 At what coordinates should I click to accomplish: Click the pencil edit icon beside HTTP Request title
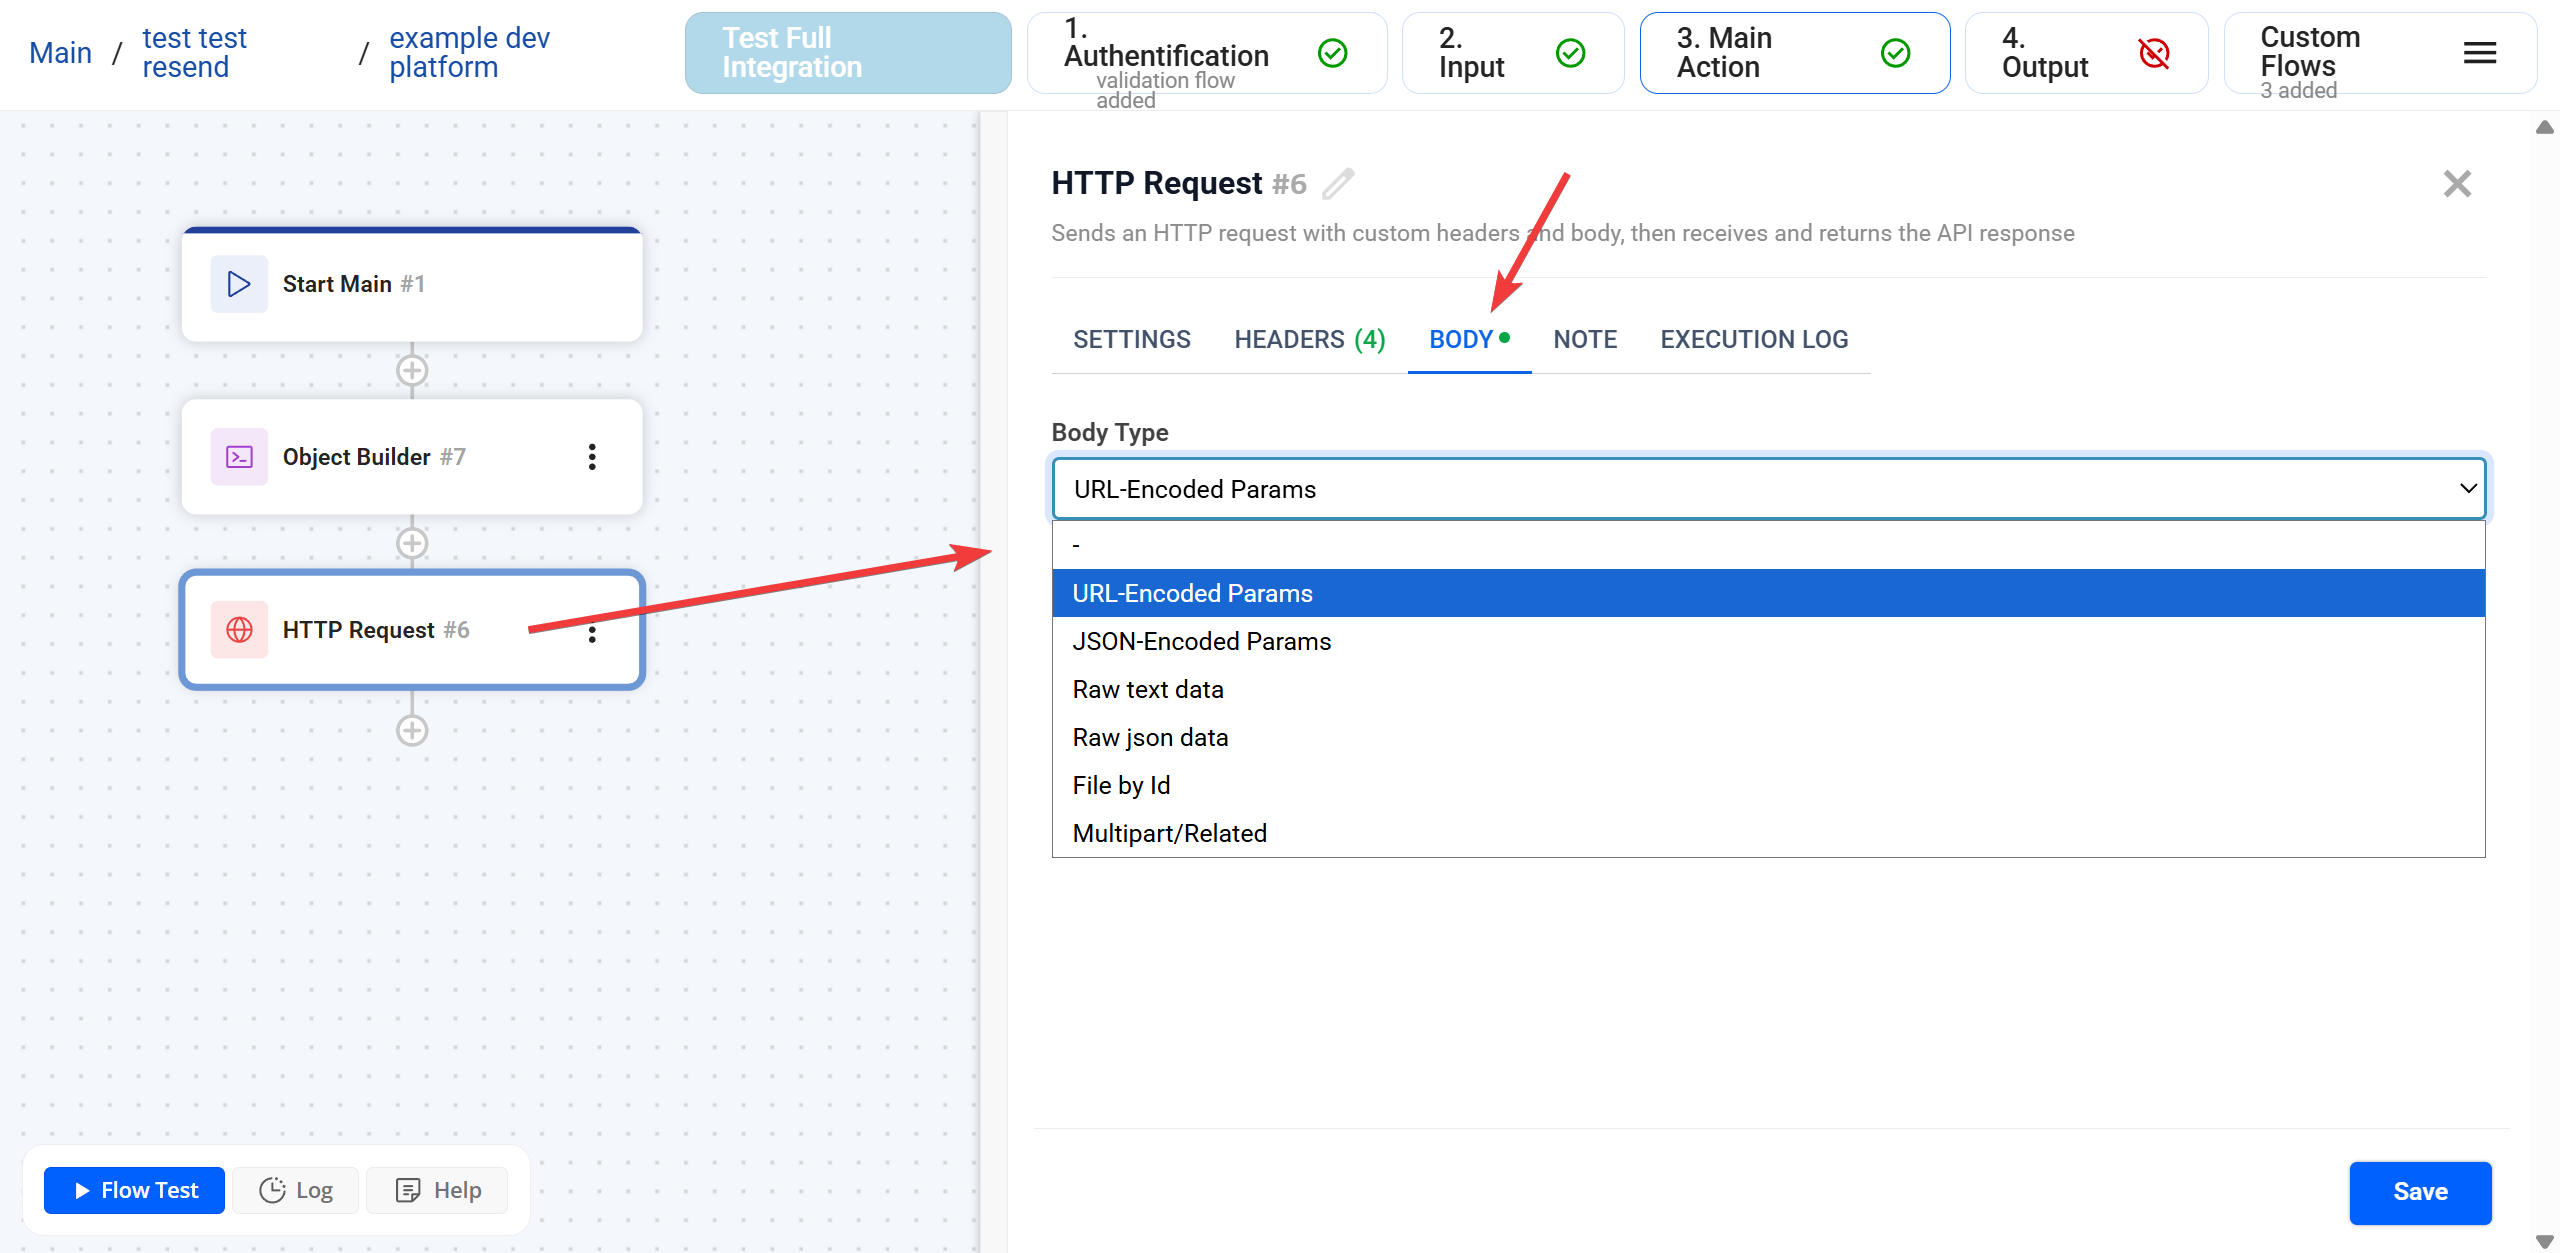(1338, 184)
